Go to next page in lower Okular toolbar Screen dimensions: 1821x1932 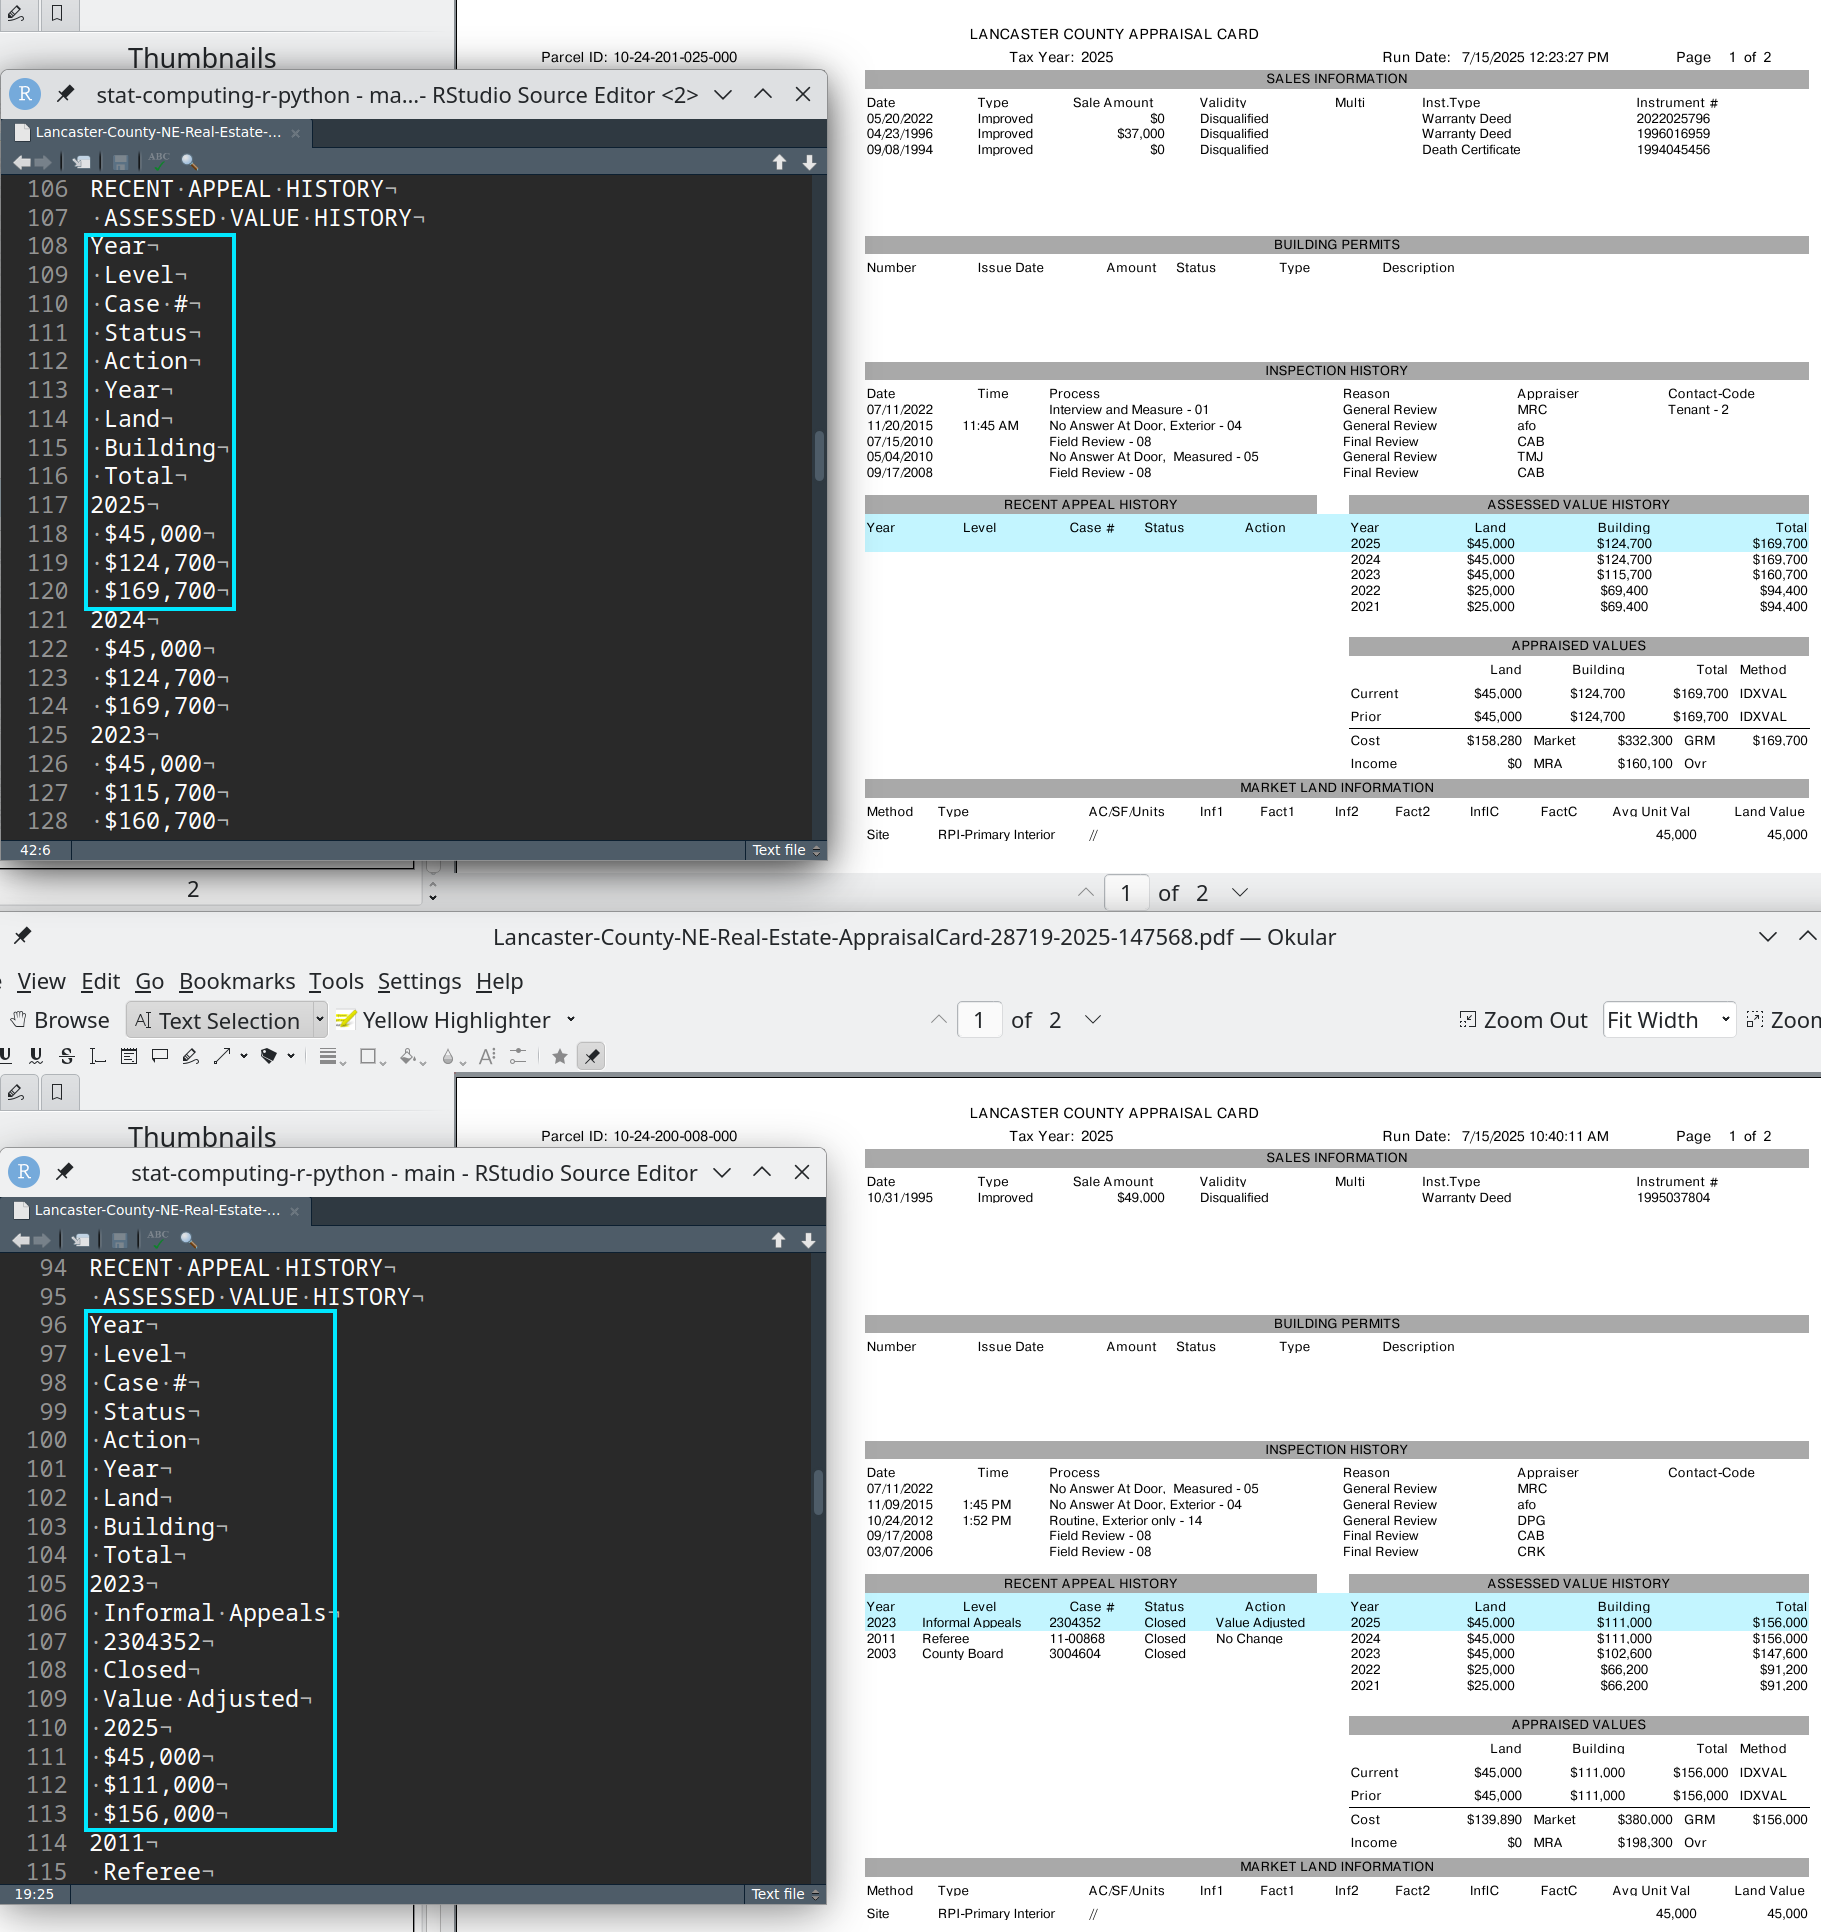tap(1093, 1020)
